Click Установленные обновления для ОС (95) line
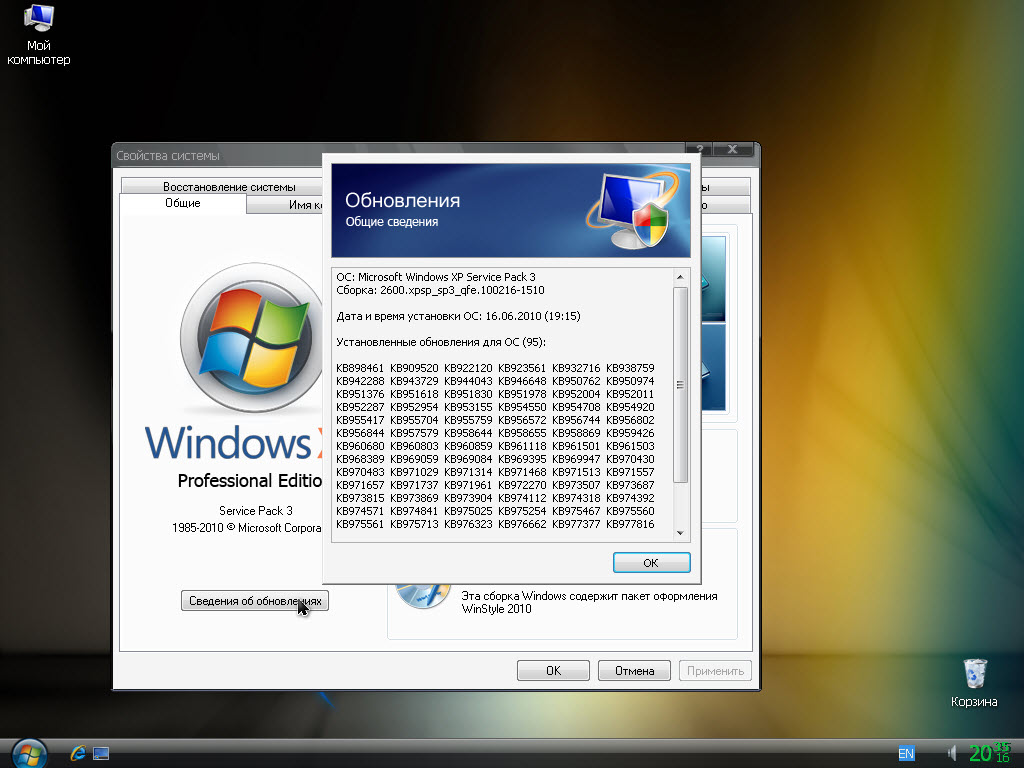1024x768 pixels. point(441,342)
